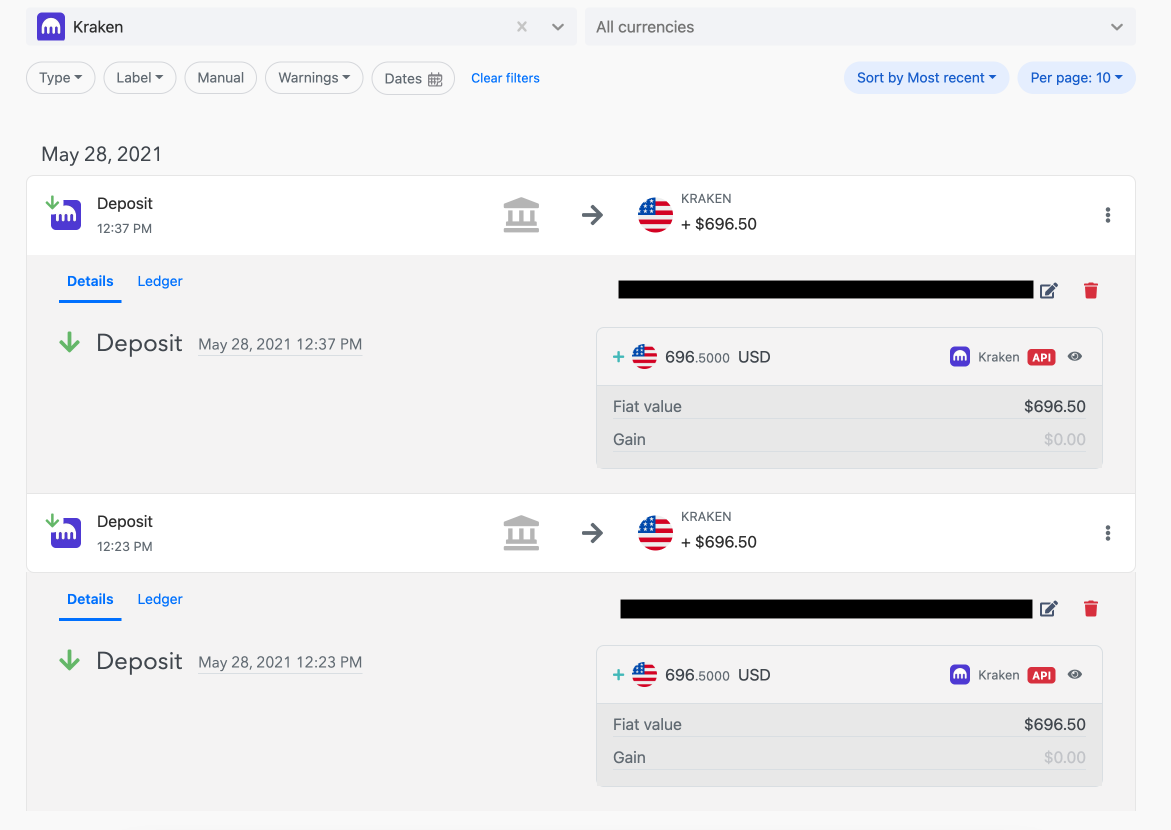Open the Type filter dropdown

(x=60, y=78)
